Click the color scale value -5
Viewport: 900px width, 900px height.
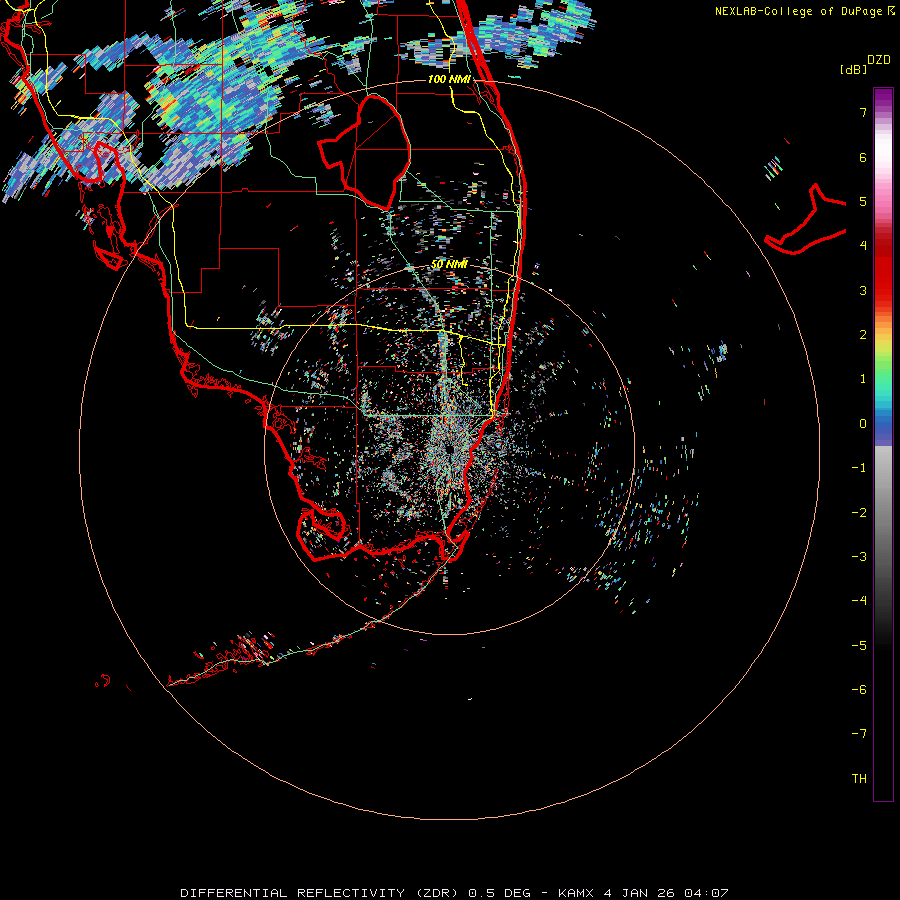click(x=859, y=646)
